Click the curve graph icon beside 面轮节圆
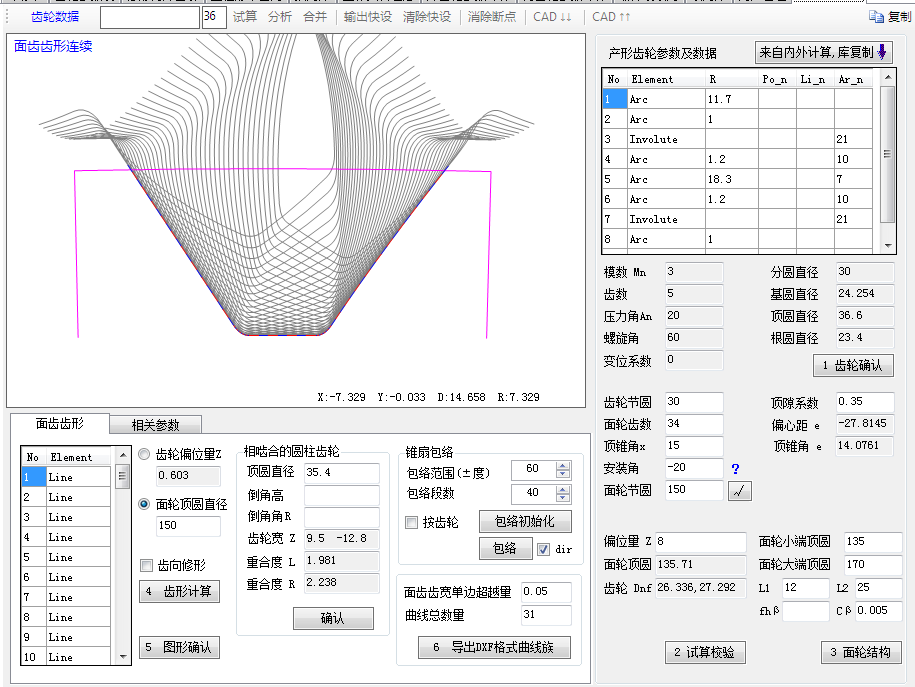 pos(740,491)
